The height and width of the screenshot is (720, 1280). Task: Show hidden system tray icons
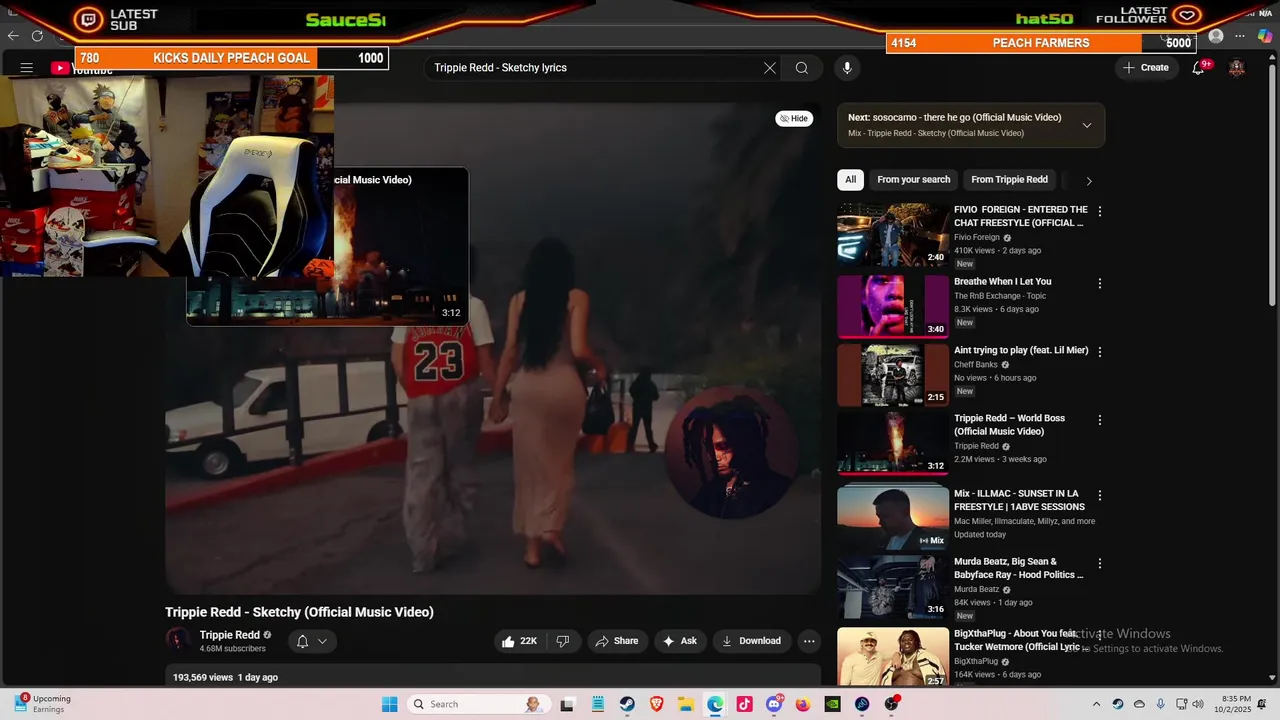1096,704
